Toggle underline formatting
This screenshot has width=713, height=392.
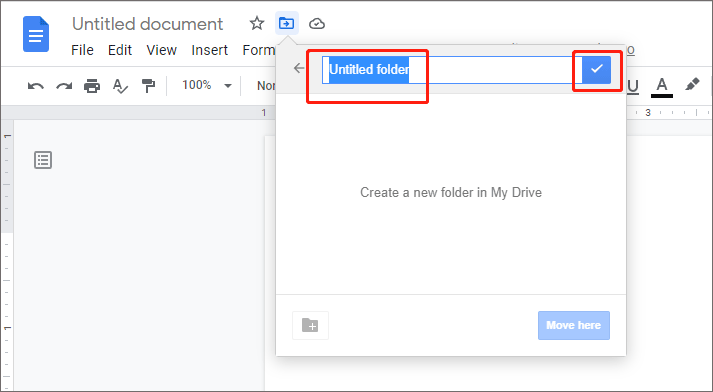coord(633,86)
